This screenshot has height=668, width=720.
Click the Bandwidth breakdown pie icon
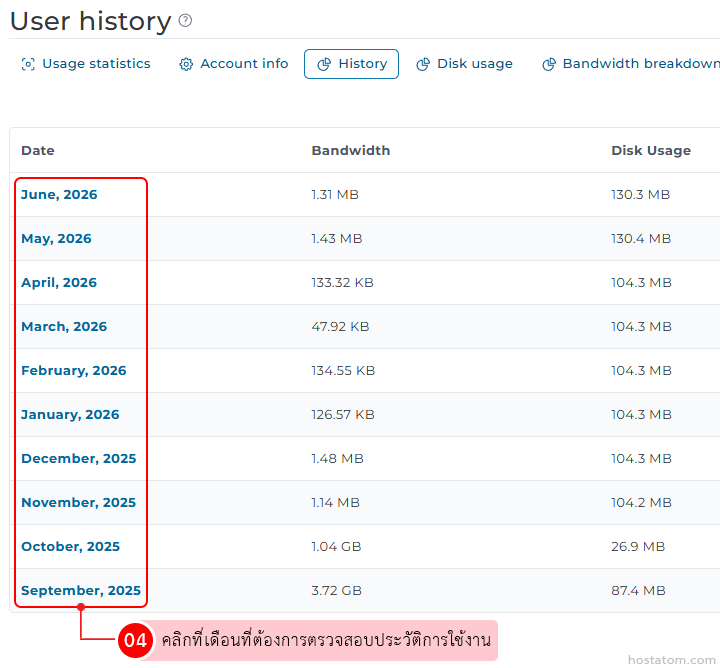pos(549,64)
